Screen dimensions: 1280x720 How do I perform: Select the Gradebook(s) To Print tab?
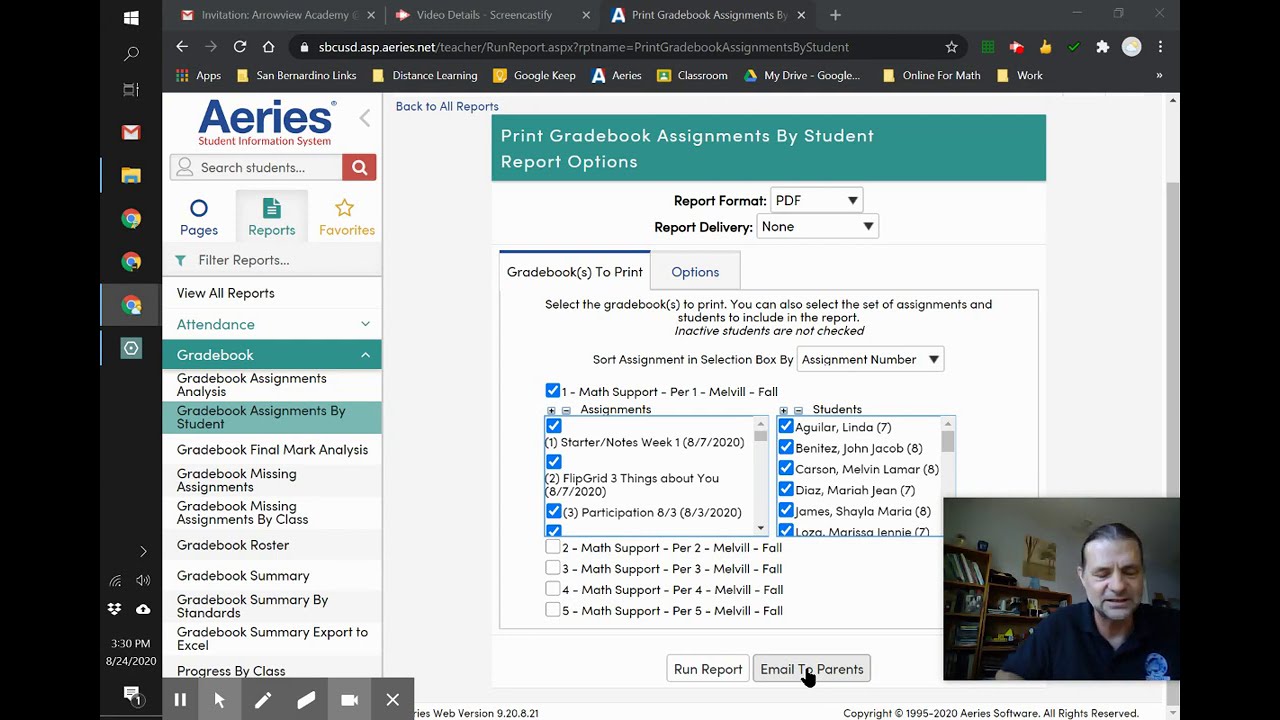pos(574,272)
